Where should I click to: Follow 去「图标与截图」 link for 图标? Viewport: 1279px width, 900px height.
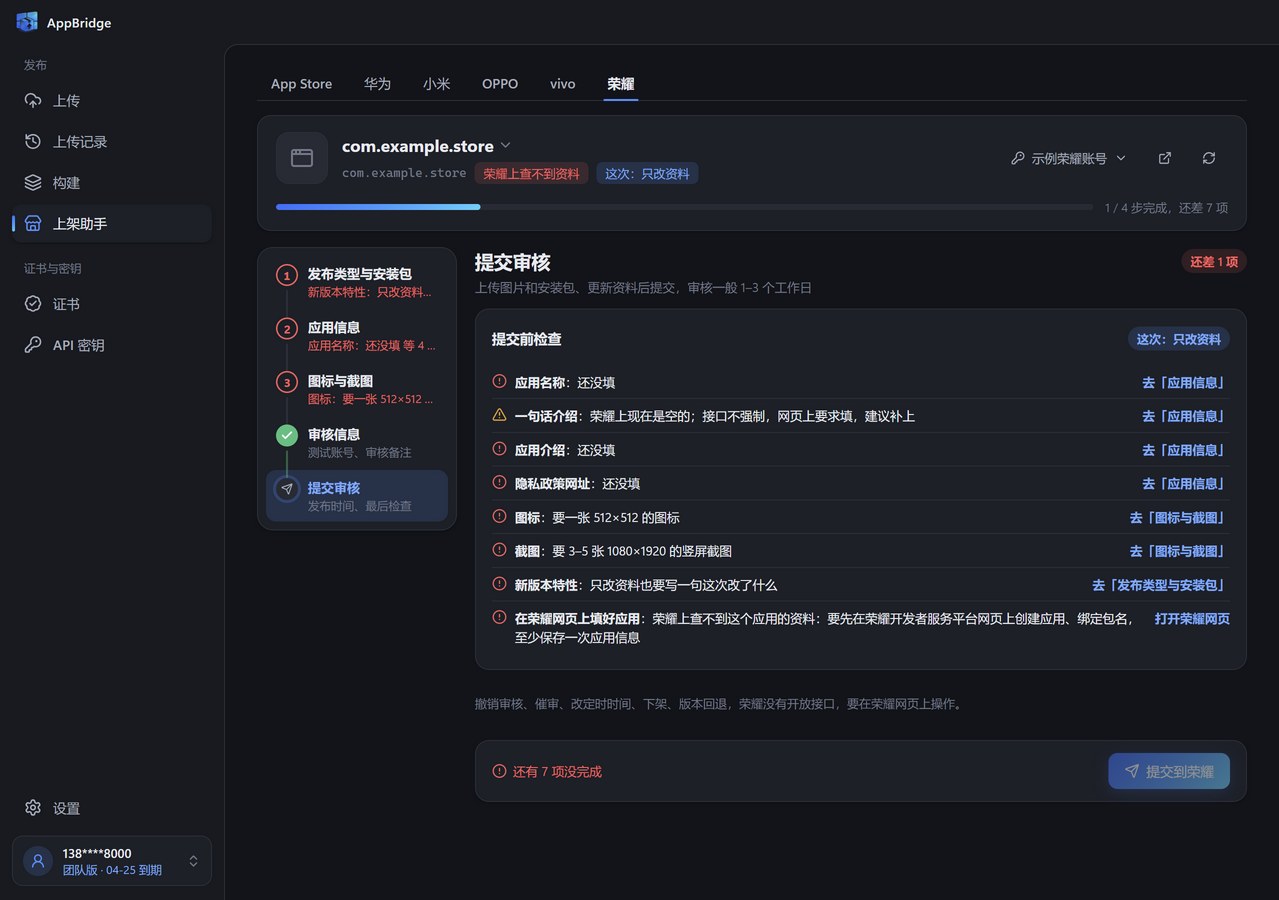click(1180, 518)
